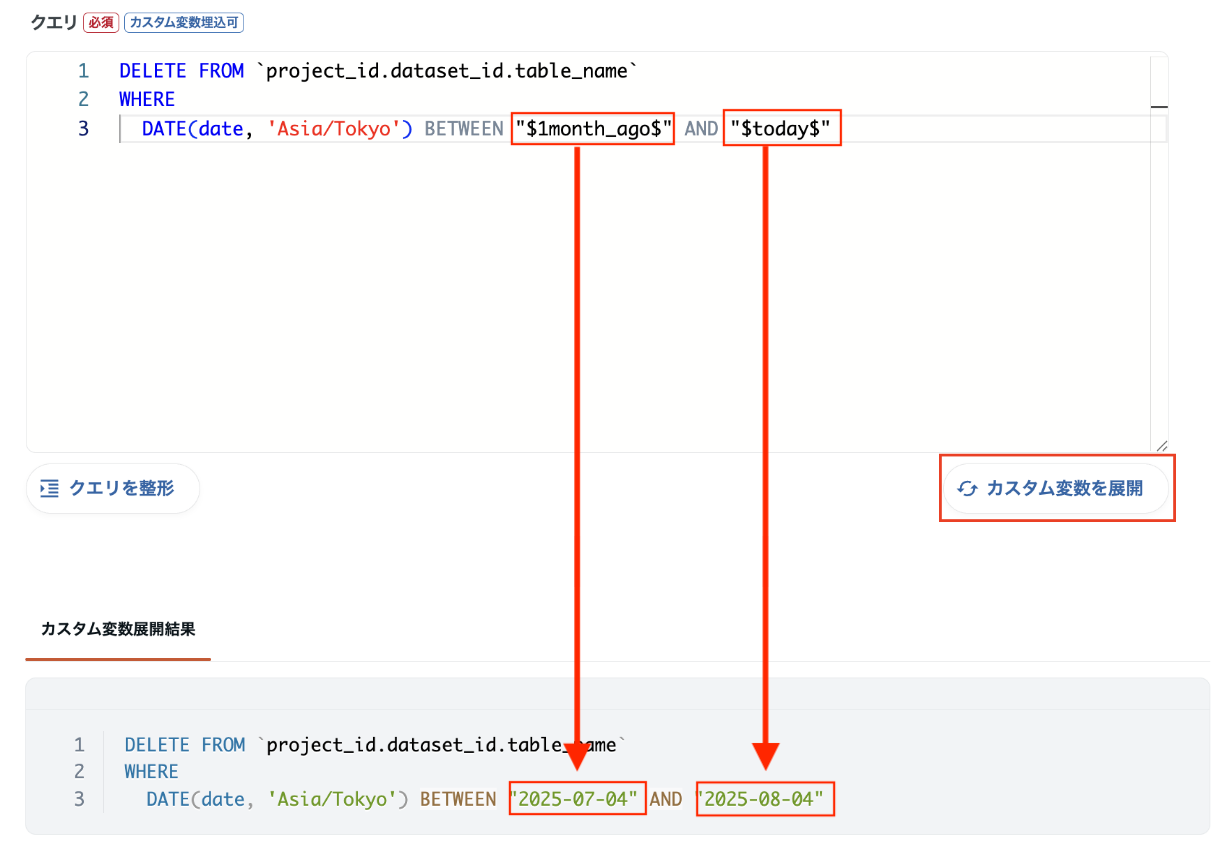This screenshot has height=868, width=1232.
Task: Click line number 2 in the expanded result
Action: [79, 772]
